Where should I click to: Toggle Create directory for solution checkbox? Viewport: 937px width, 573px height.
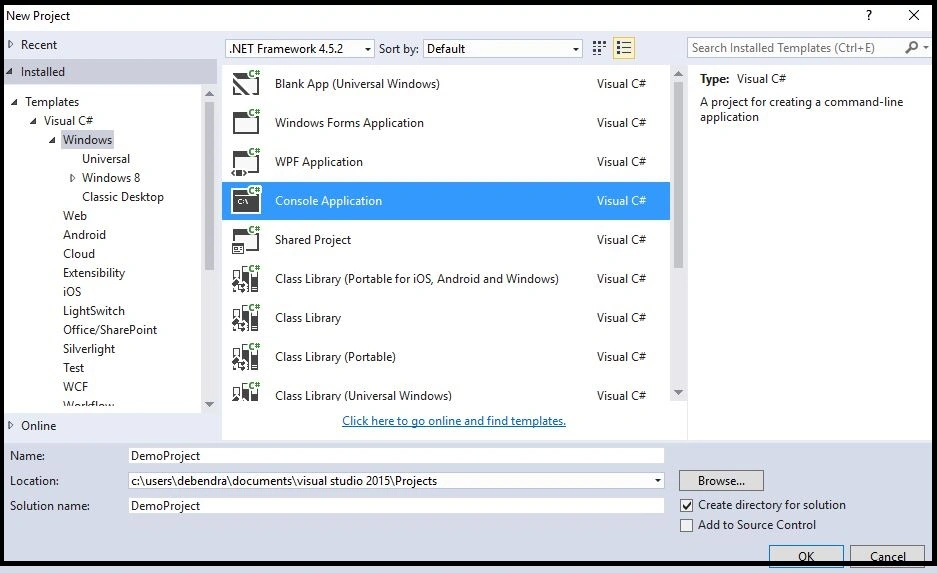tap(687, 505)
